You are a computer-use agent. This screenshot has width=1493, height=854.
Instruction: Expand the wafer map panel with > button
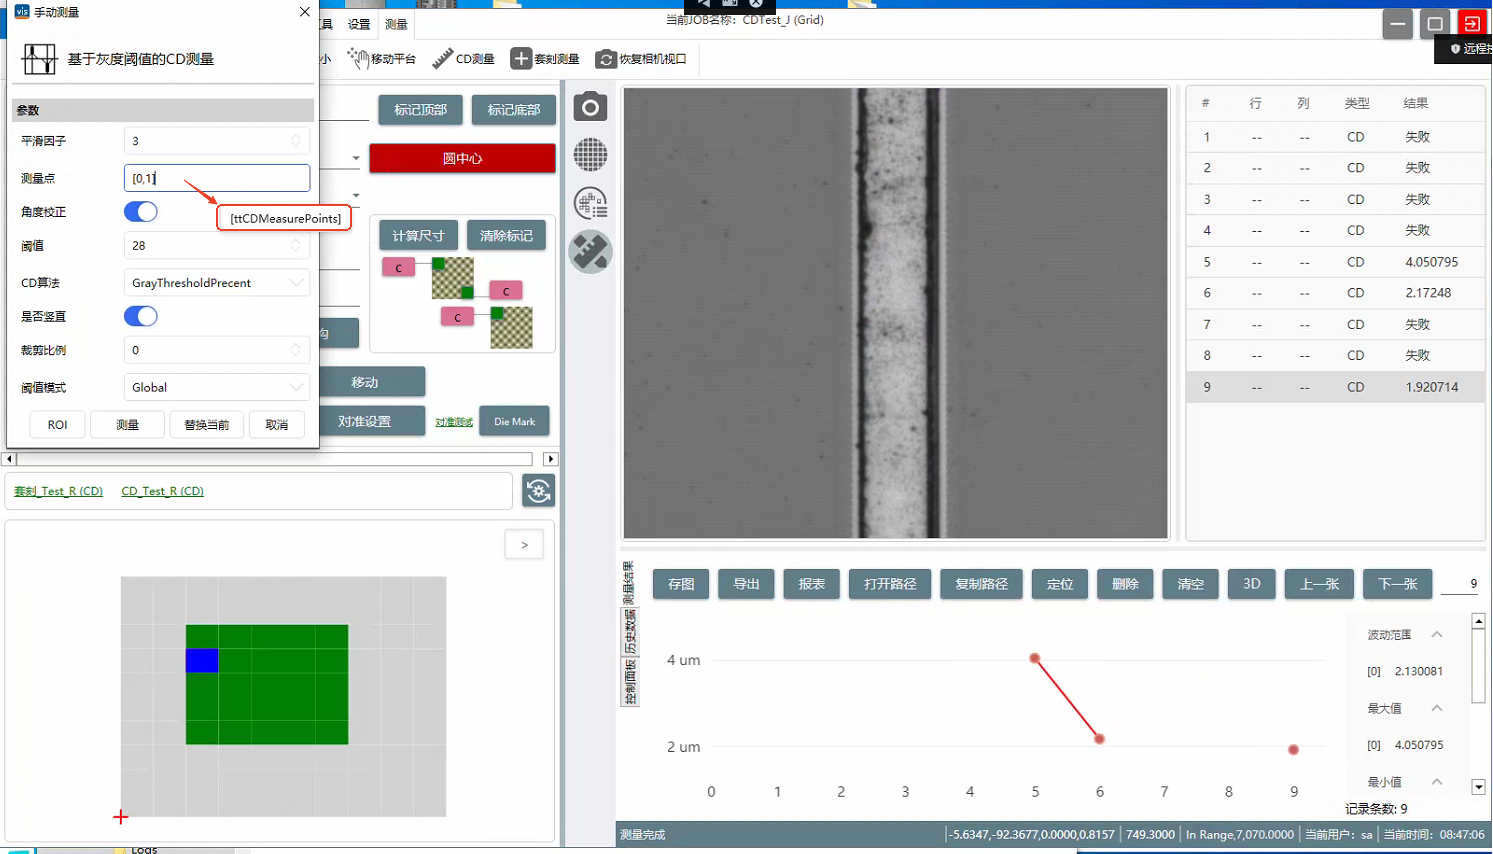coord(524,545)
